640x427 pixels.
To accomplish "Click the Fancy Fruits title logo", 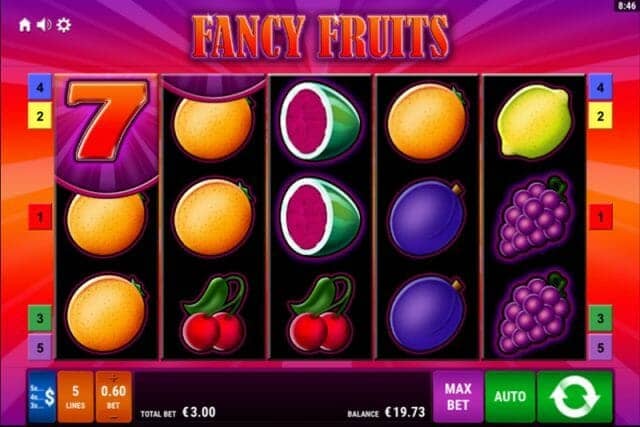I will (x=321, y=38).
